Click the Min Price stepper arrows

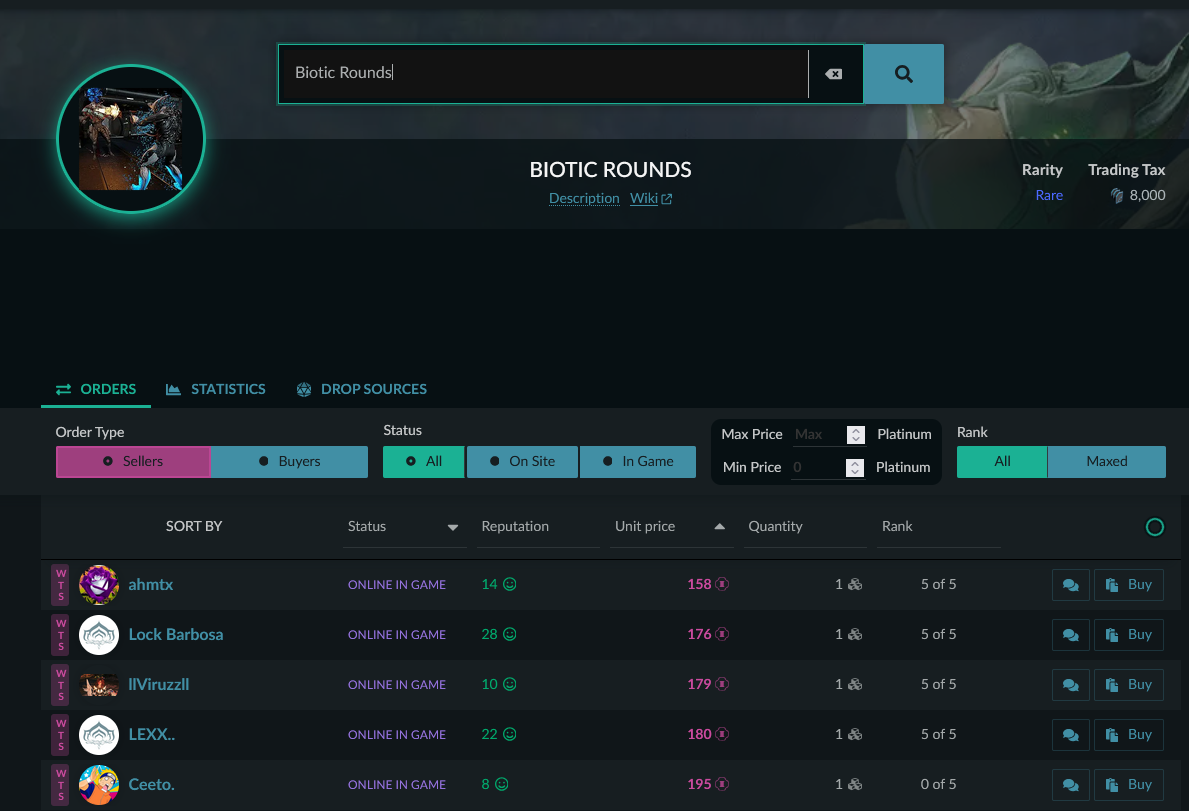coord(855,468)
